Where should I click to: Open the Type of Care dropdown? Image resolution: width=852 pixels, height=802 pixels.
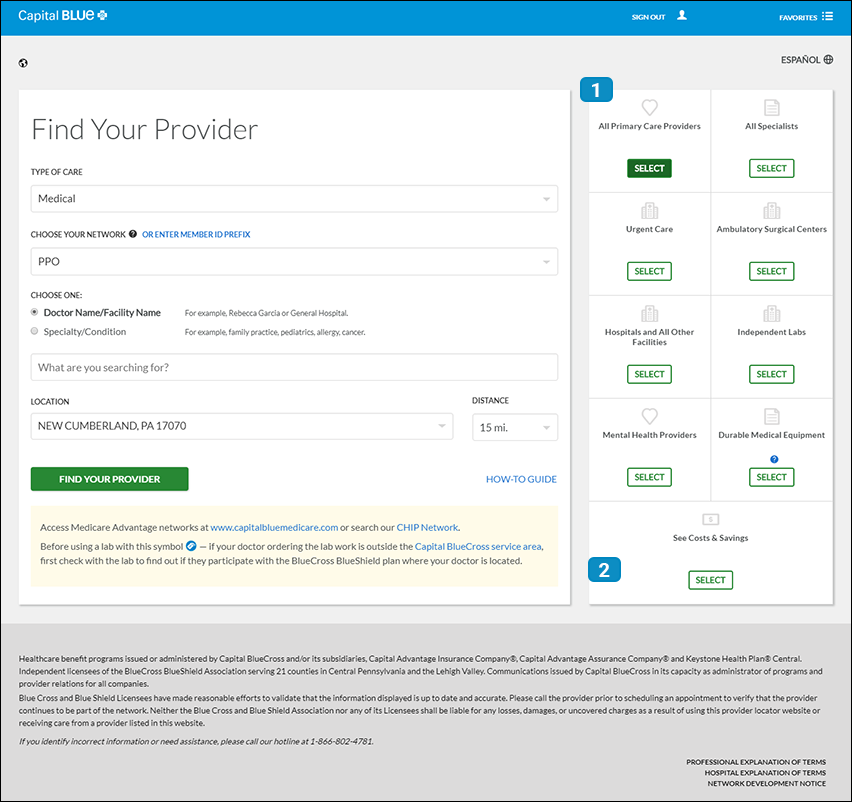[294, 199]
